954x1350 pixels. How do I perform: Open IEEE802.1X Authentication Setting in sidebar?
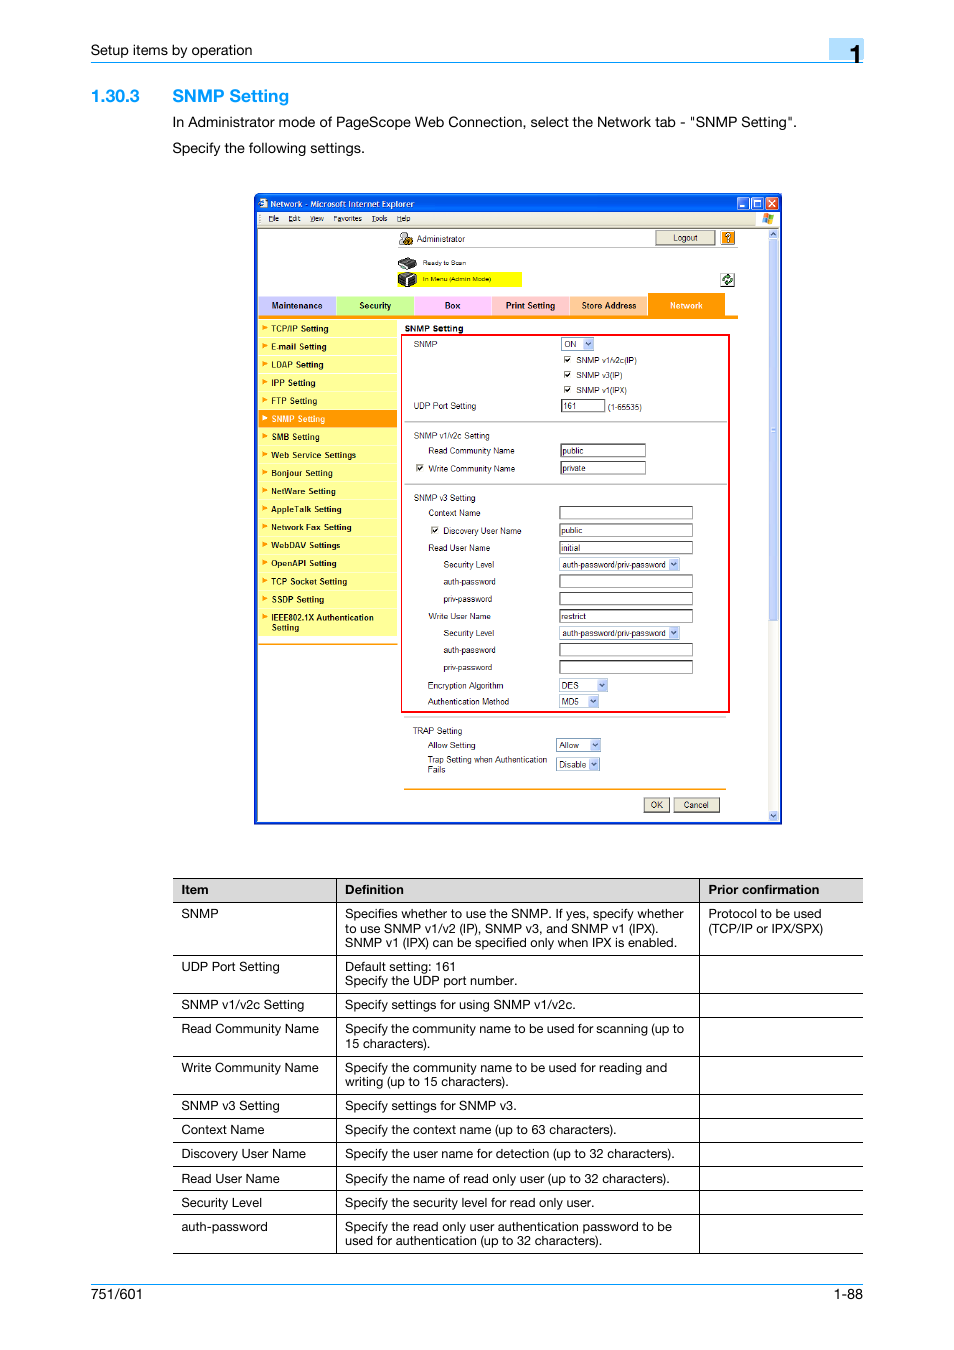pyautogui.click(x=328, y=623)
